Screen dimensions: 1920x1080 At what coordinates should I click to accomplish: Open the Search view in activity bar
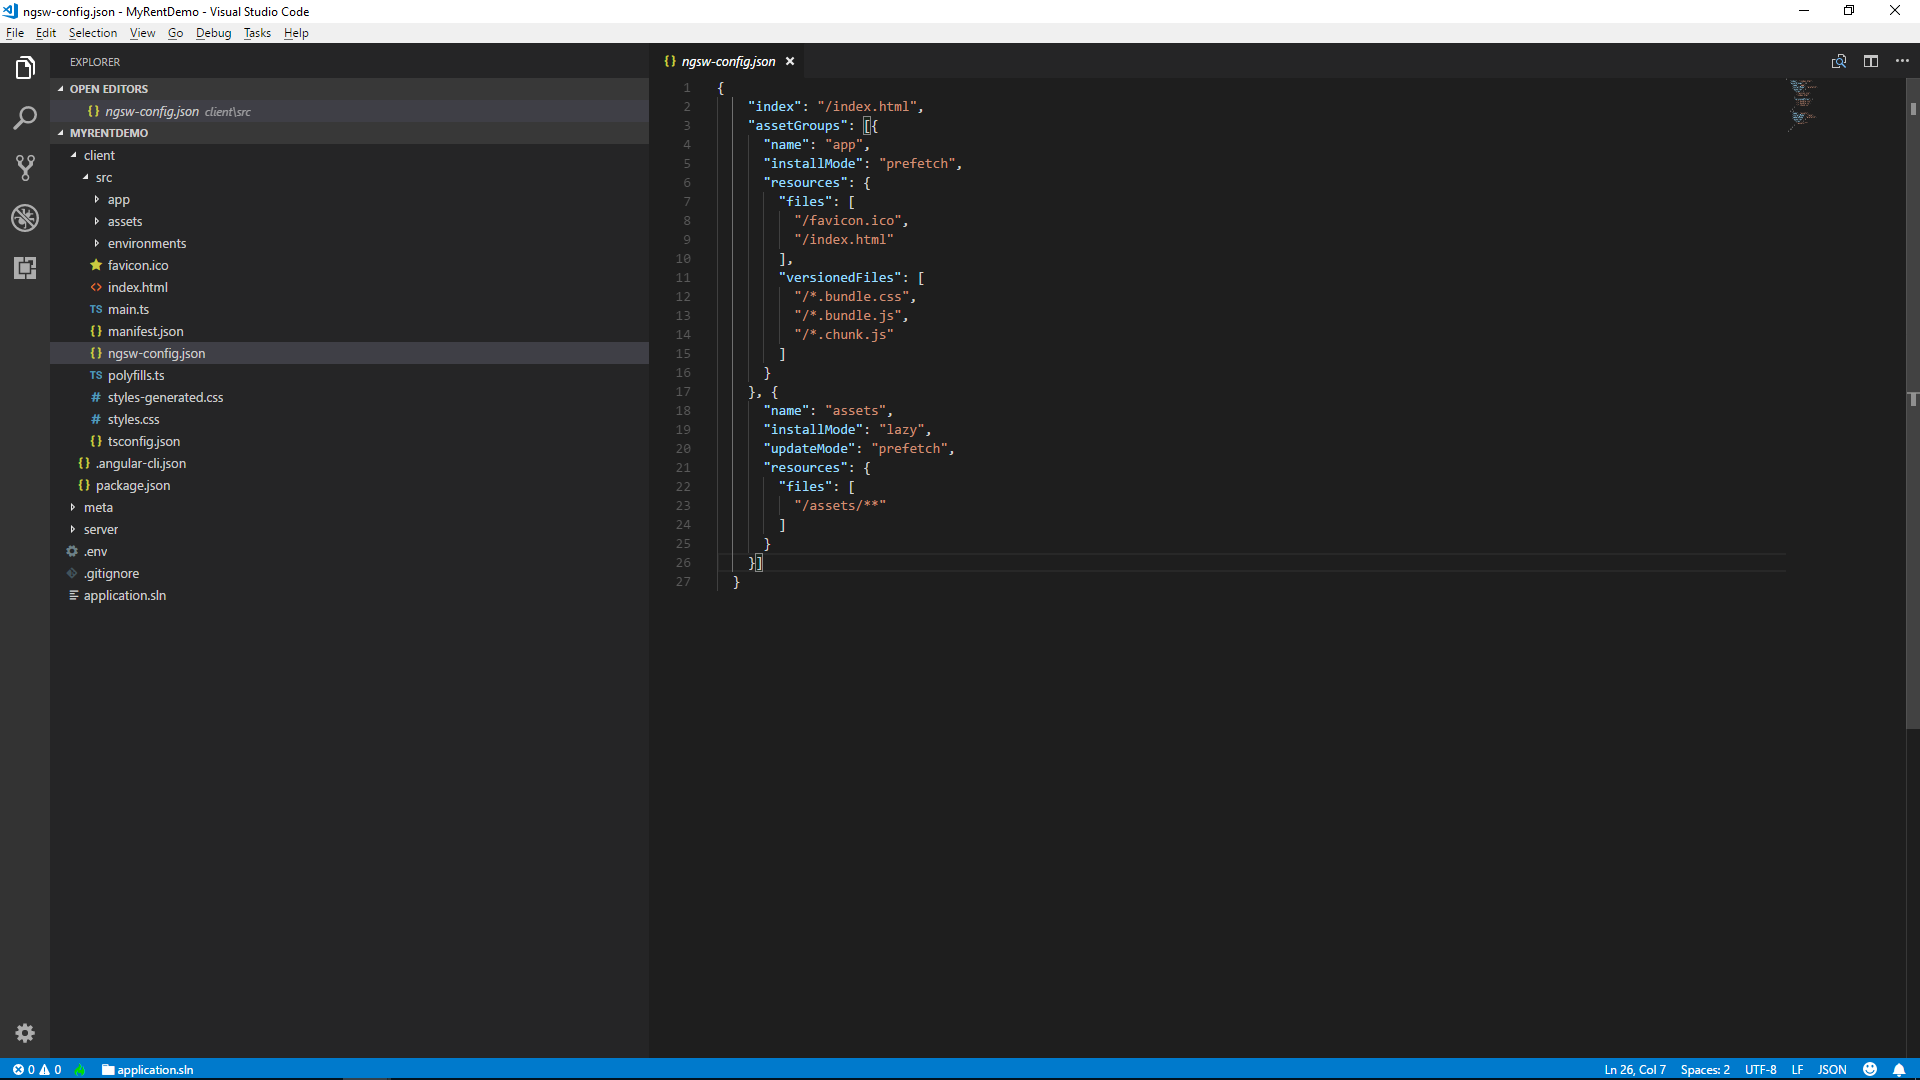click(25, 118)
